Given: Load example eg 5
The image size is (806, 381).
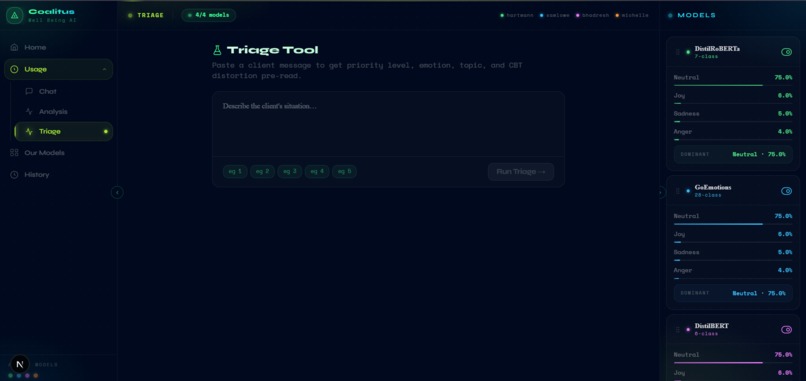Looking at the screenshot, I should [344, 172].
